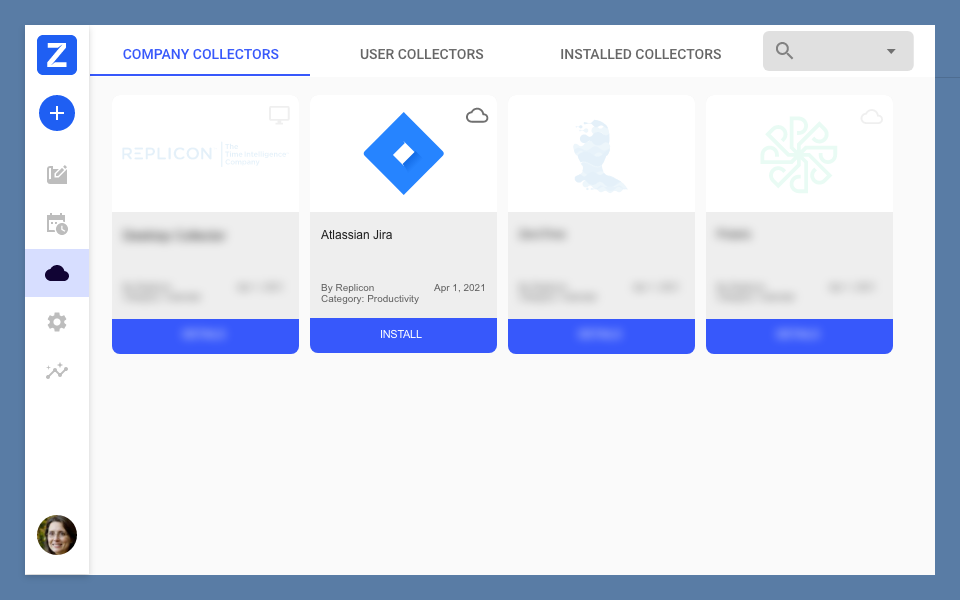Screen dimensions: 960x600
Task: Click the Atlassian Jira title text
Action: (356, 234)
